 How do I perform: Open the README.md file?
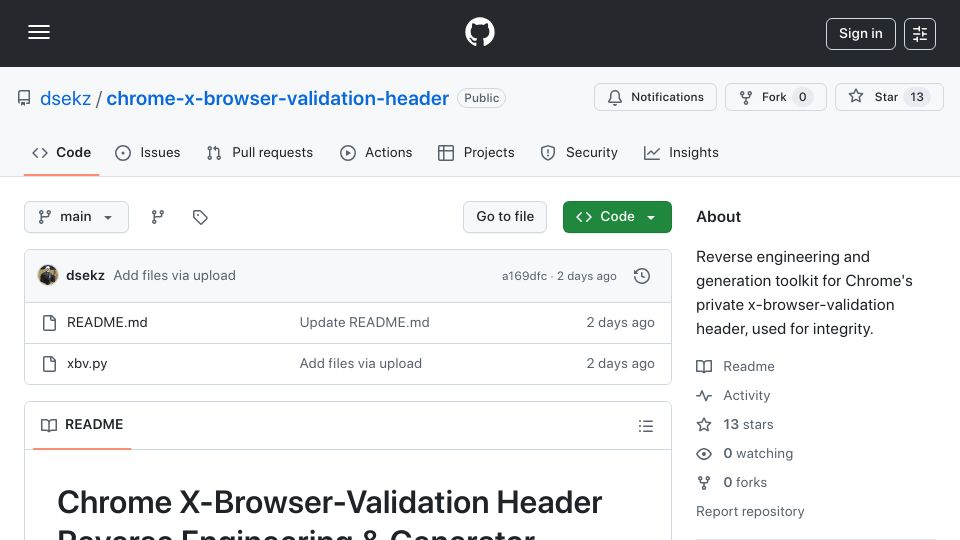click(x=107, y=323)
